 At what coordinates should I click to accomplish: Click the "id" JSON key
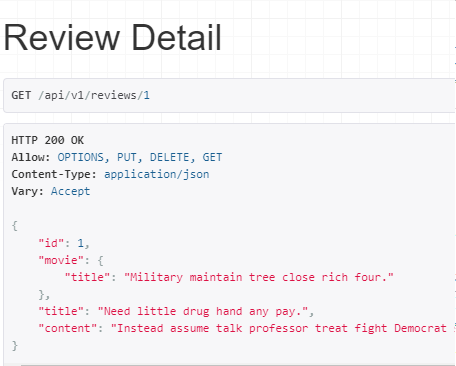click(x=51, y=243)
